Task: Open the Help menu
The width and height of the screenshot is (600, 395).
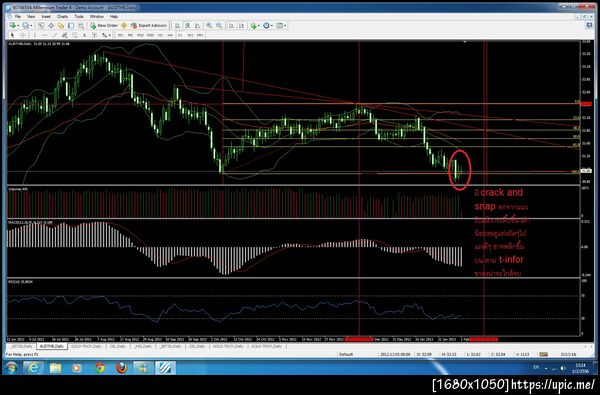Action: click(114, 16)
